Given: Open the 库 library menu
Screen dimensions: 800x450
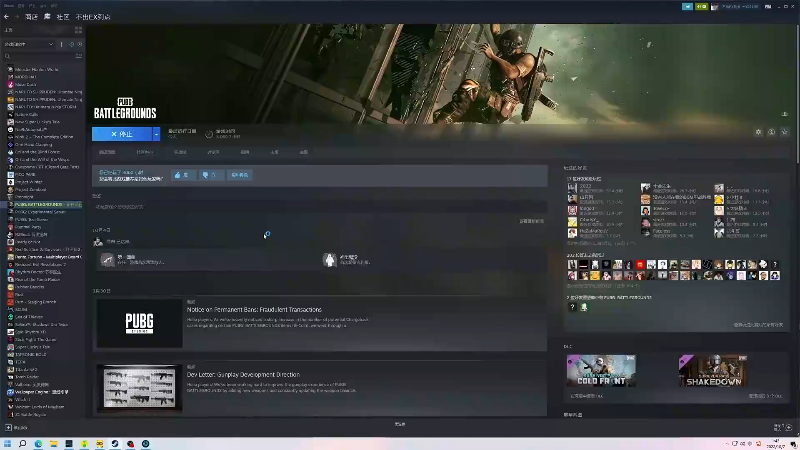Looking at the screenshot, I should [47, 17].
